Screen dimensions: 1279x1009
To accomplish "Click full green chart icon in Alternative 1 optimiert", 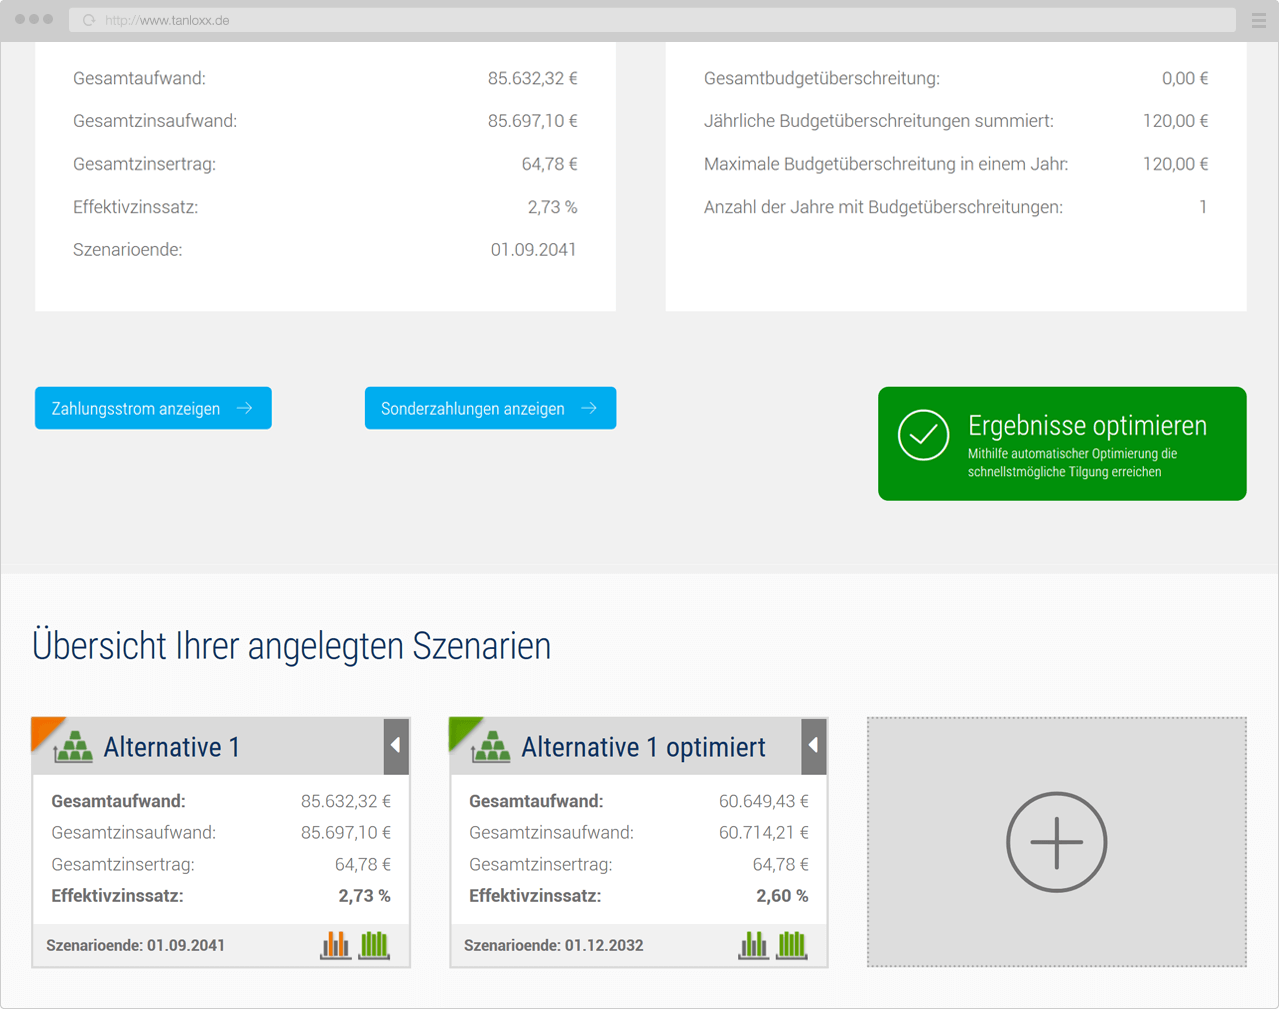I will (792, 944).
